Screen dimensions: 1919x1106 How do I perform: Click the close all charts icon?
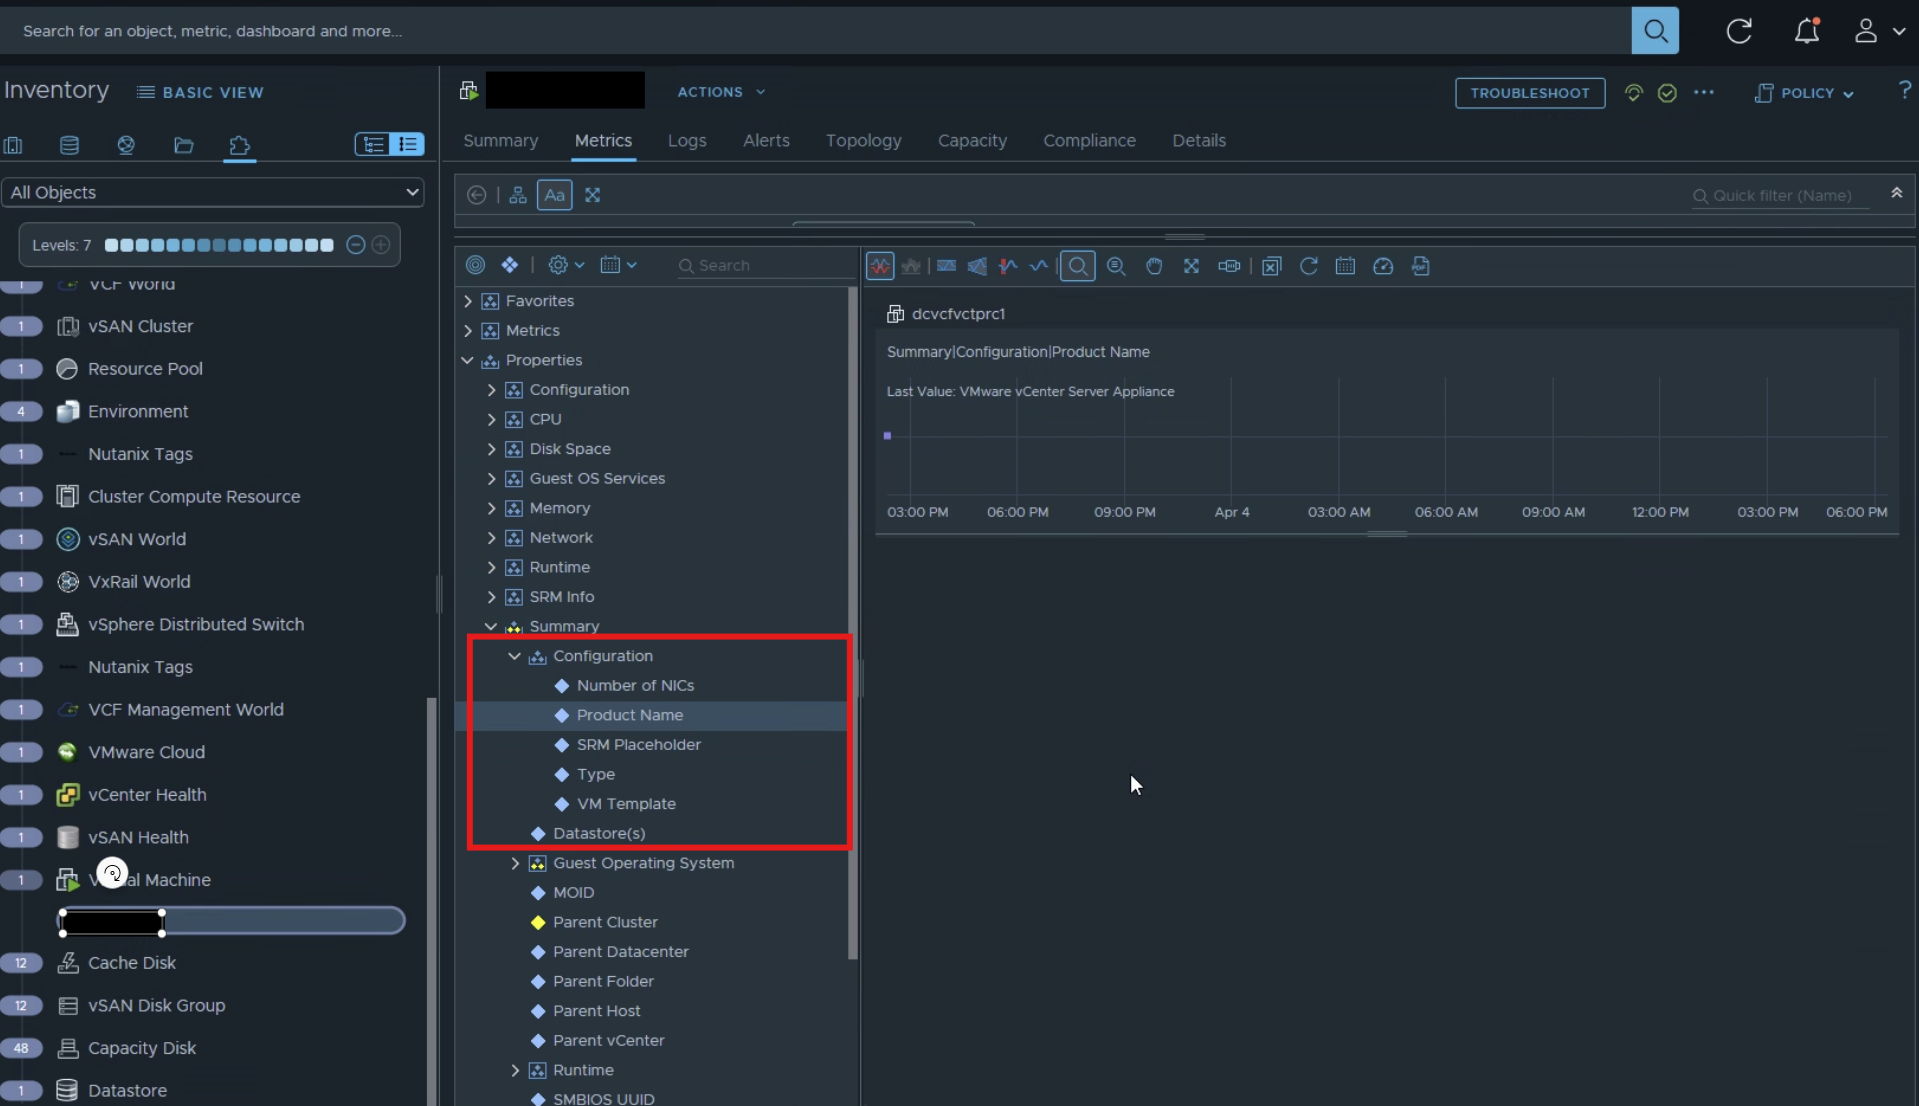[x=1271, y=266]
